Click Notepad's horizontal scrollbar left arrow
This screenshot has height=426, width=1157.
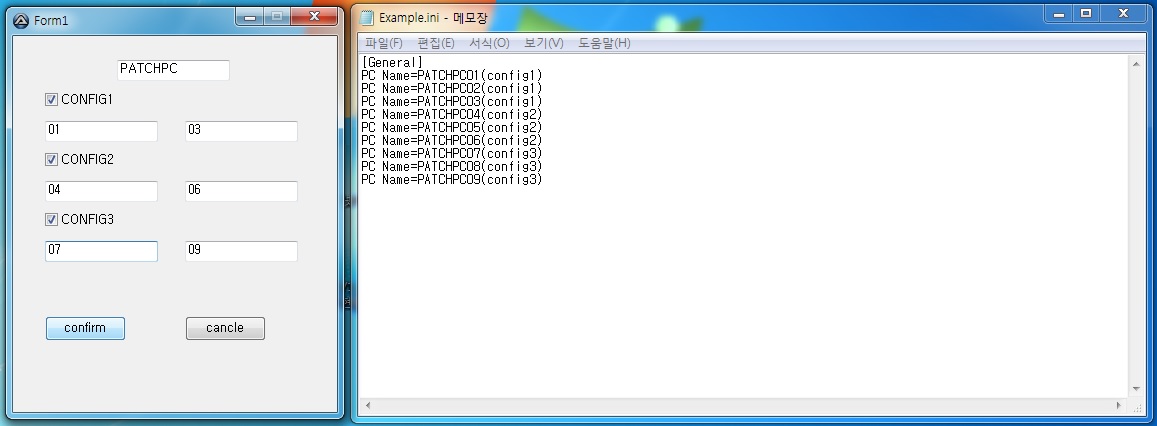click(x=367, y=405)
